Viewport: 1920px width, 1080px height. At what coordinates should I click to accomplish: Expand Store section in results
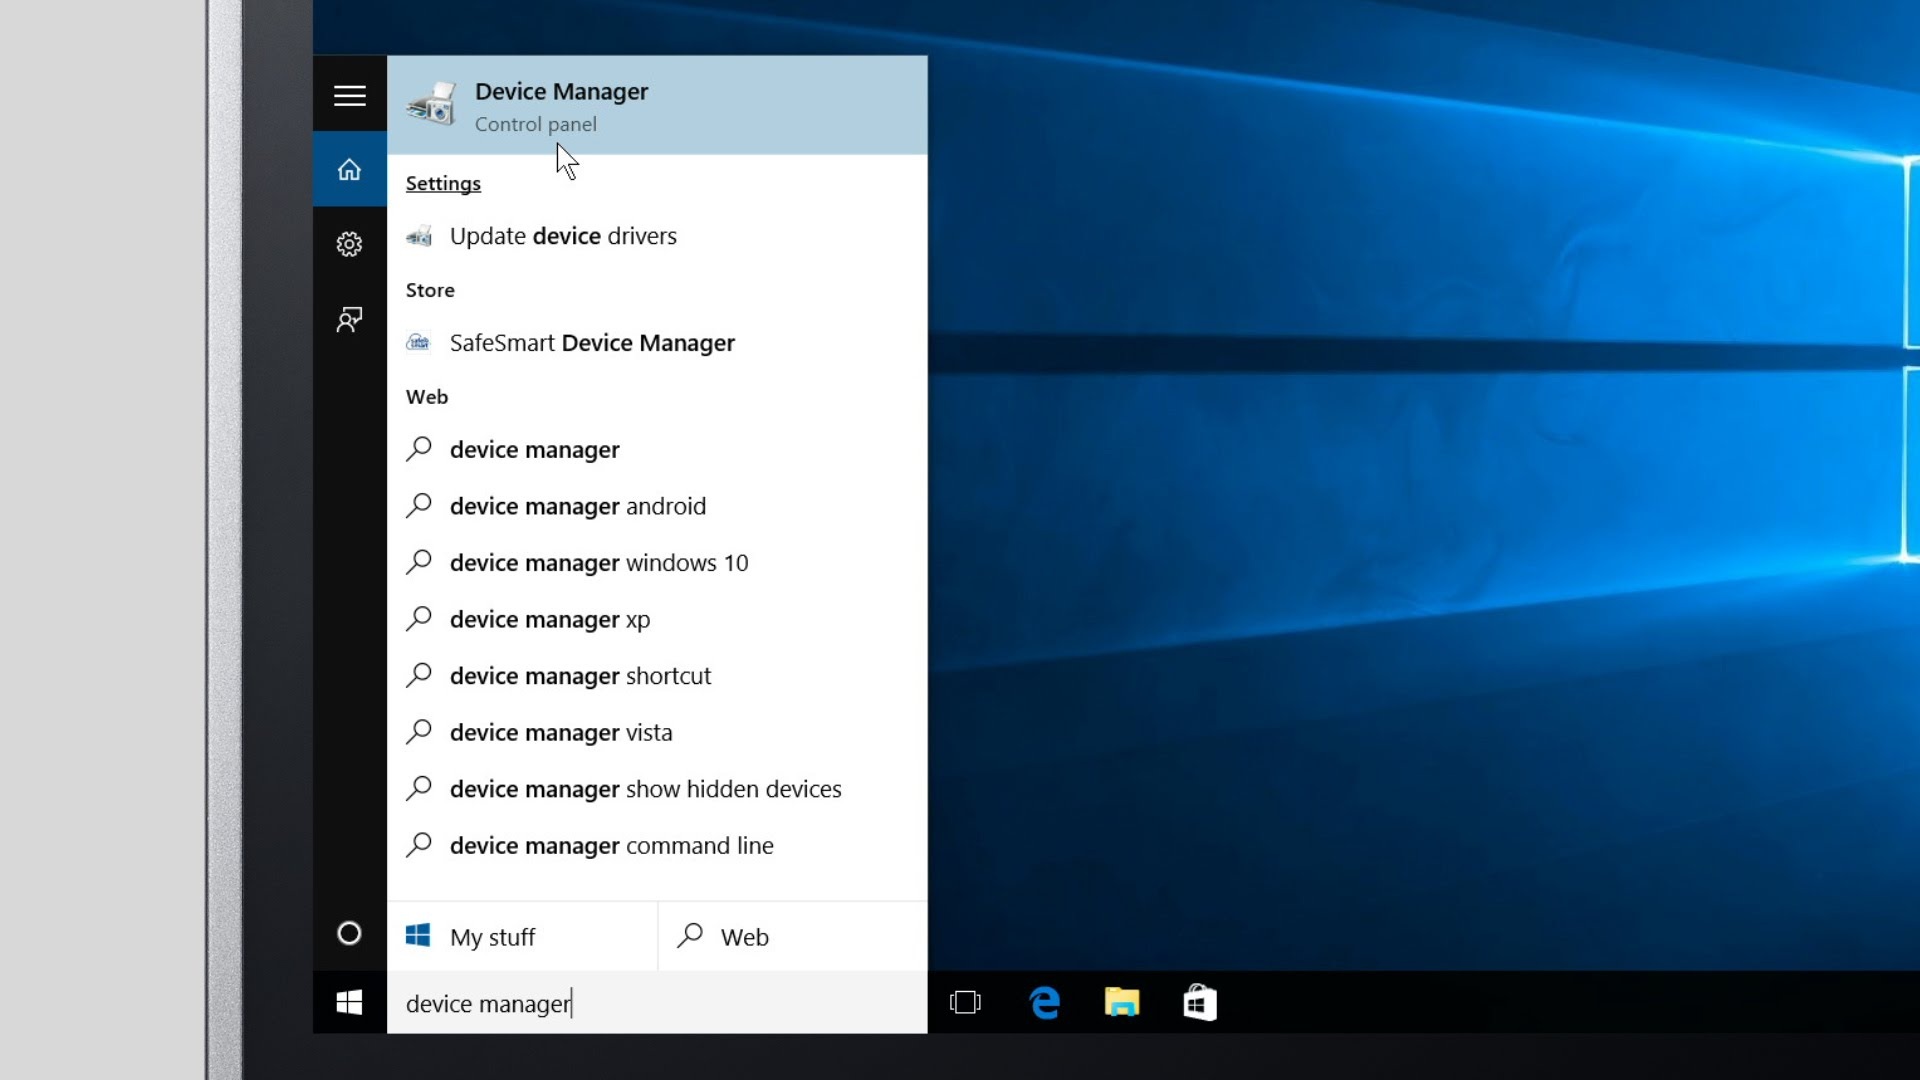(x=429, y=289)
